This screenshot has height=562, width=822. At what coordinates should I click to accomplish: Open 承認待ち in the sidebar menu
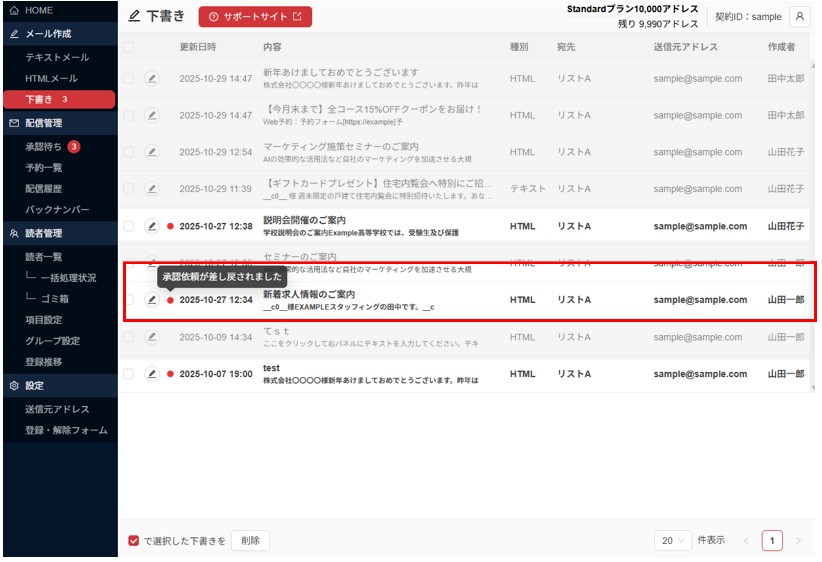coord(45,147)
